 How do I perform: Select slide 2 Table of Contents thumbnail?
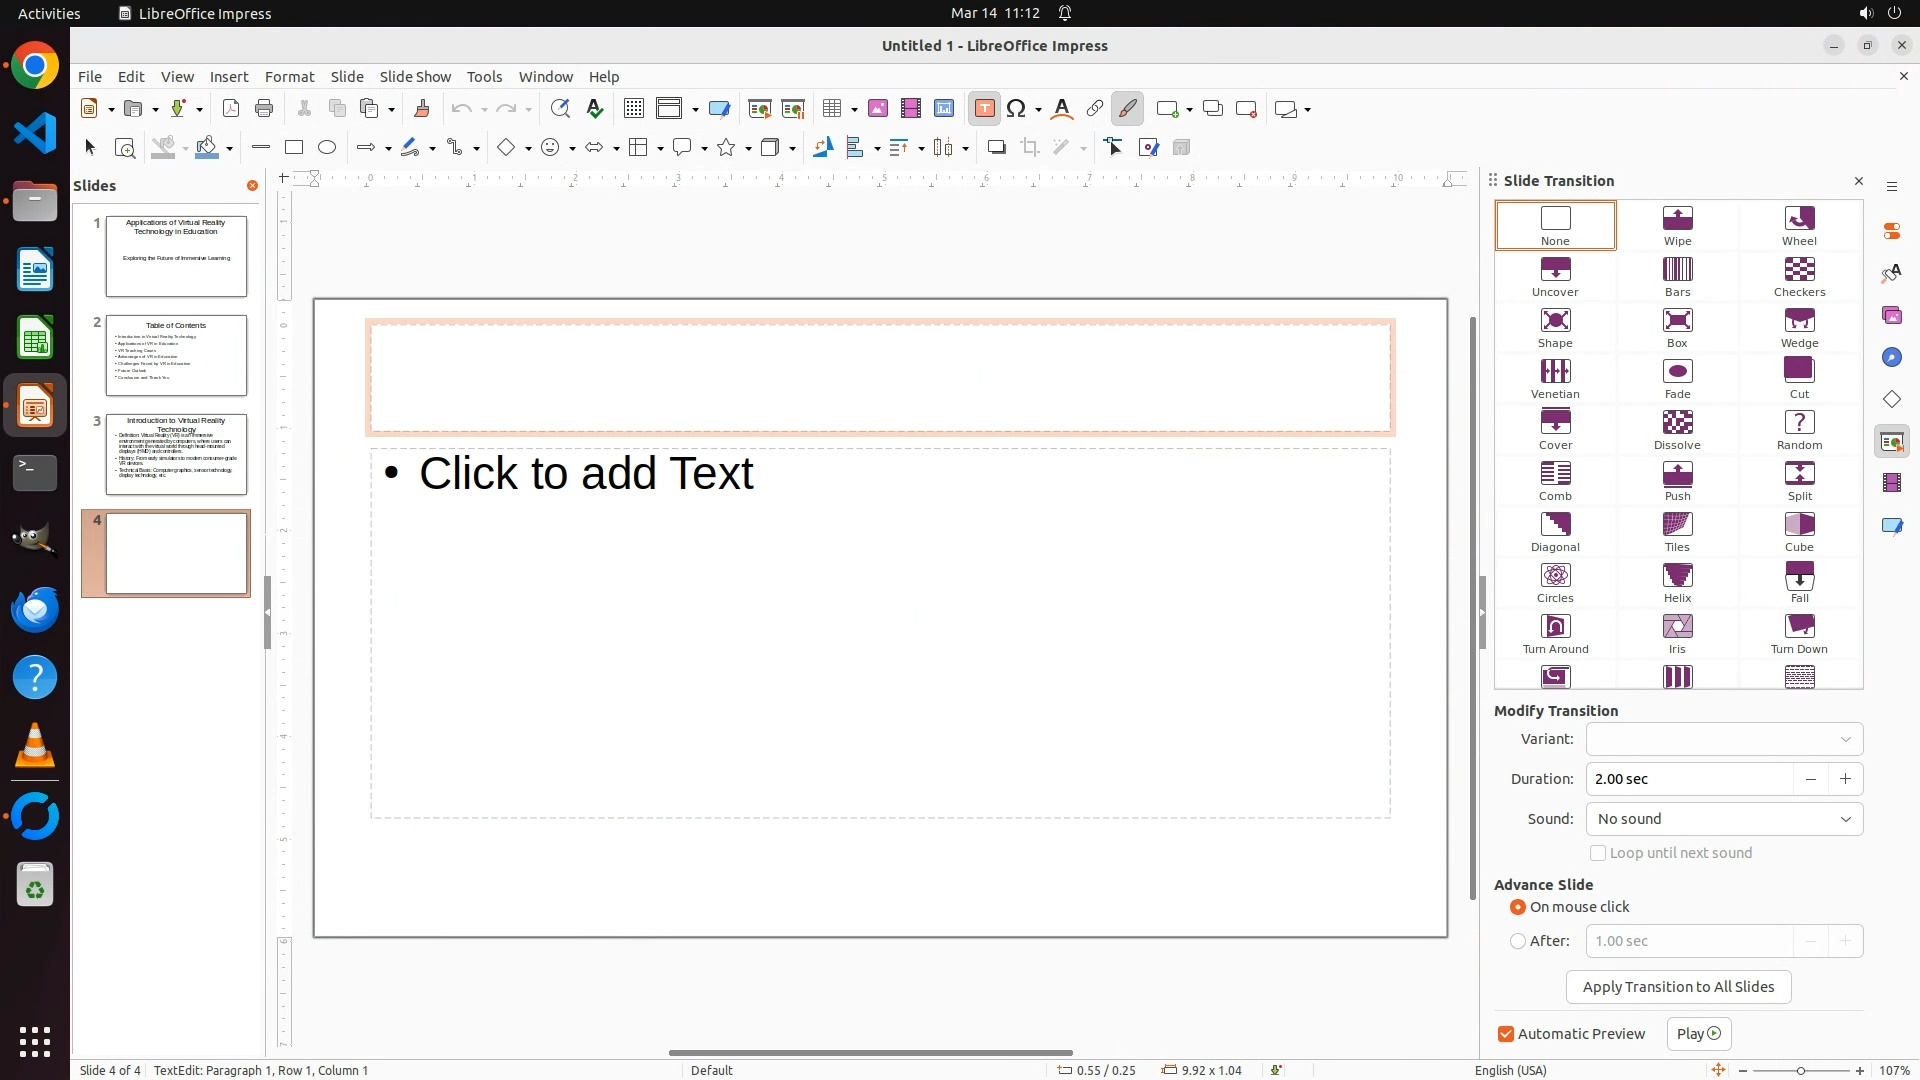[x=176, y=355]
